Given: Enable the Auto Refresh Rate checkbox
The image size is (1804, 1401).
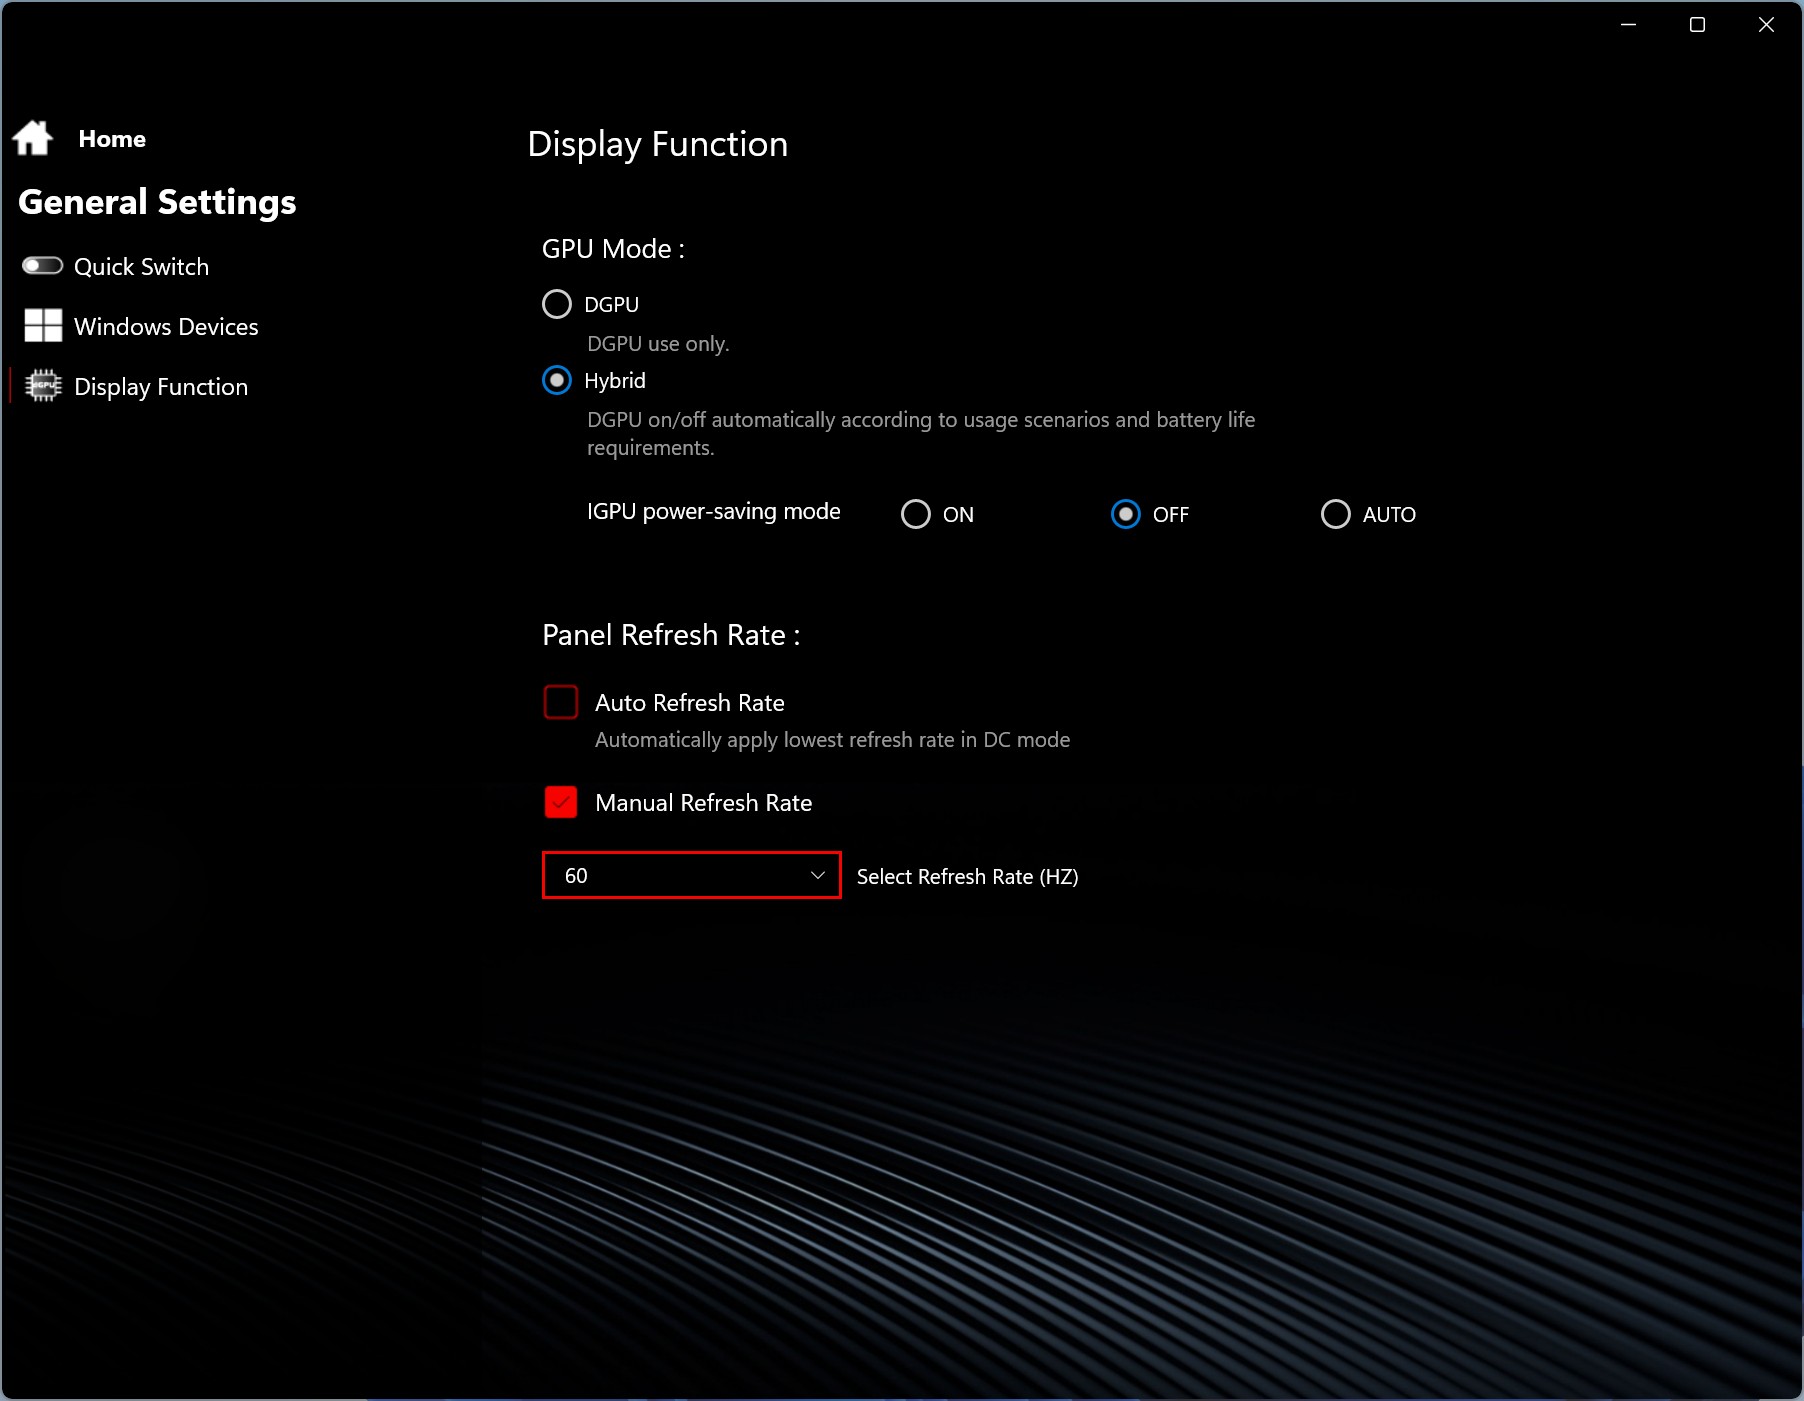Looking at the screenshot, I should (x=561, y=702).
